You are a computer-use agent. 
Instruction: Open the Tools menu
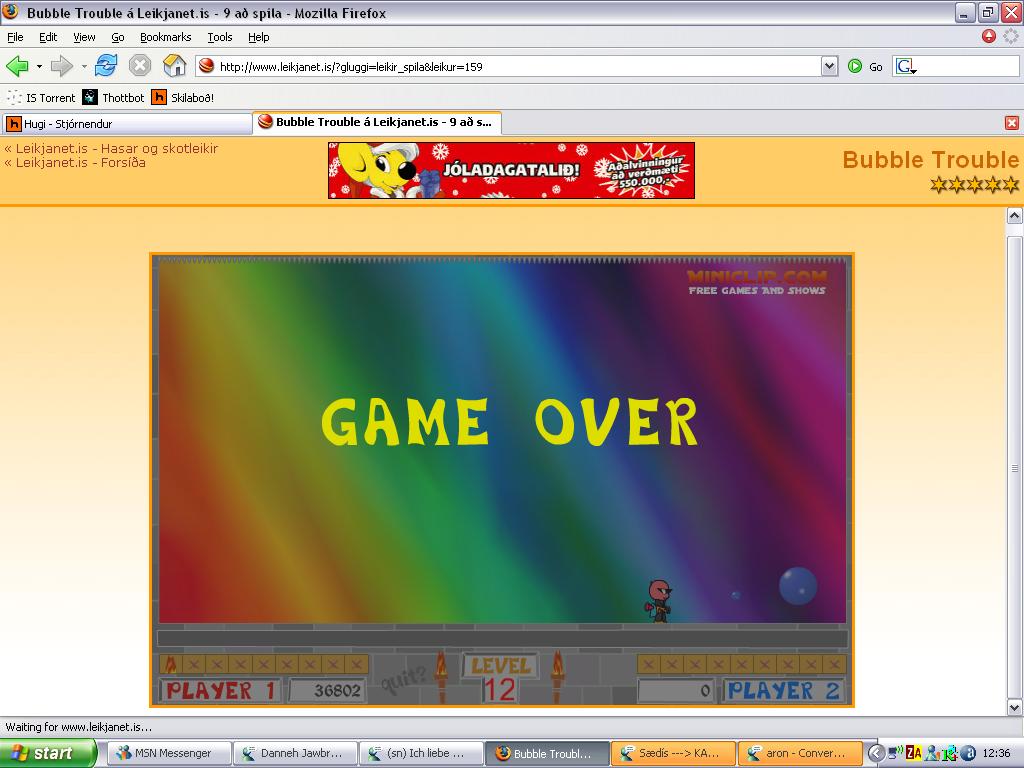pyautogui.click(x=220, y=37)
